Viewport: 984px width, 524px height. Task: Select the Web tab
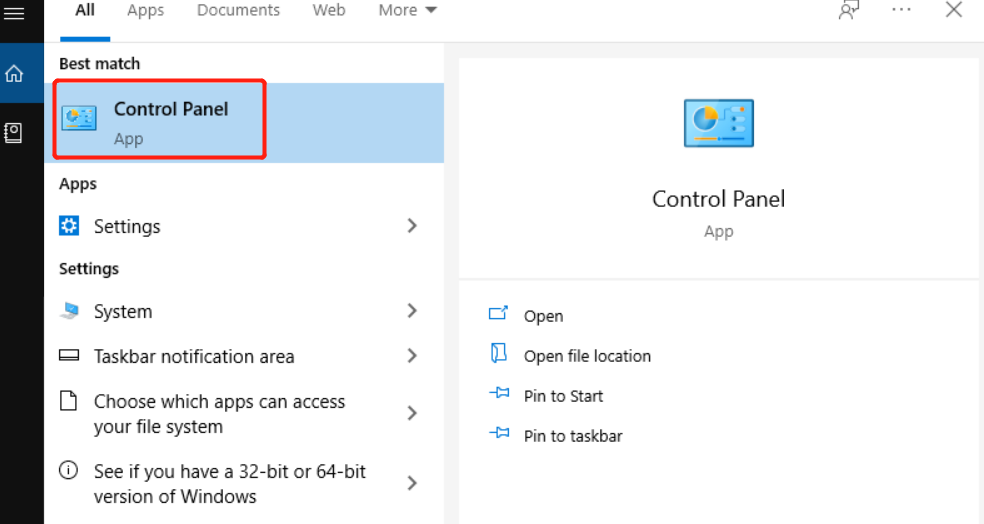[x=329, y=10]
